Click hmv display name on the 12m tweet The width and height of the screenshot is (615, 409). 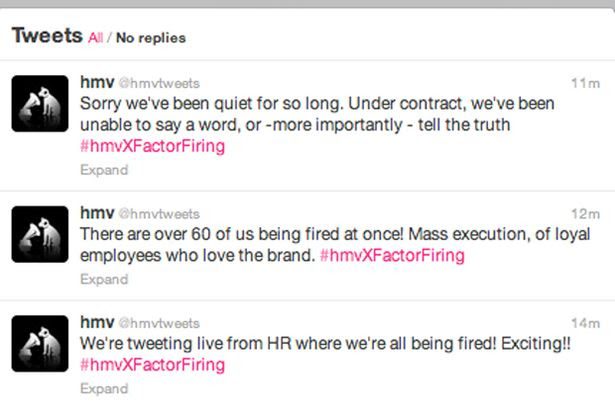tap(97, 213)
